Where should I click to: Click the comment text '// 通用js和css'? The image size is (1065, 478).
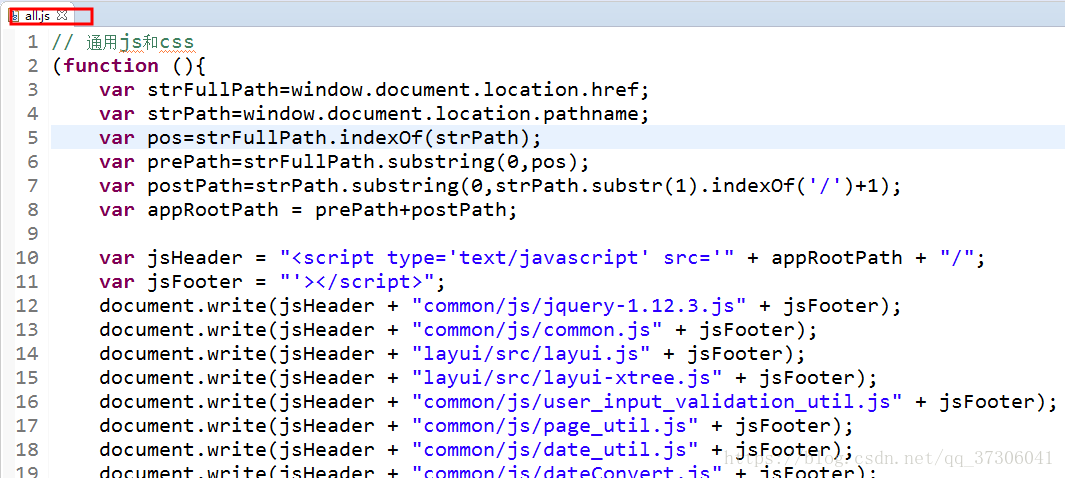click(x=123, y=43)
